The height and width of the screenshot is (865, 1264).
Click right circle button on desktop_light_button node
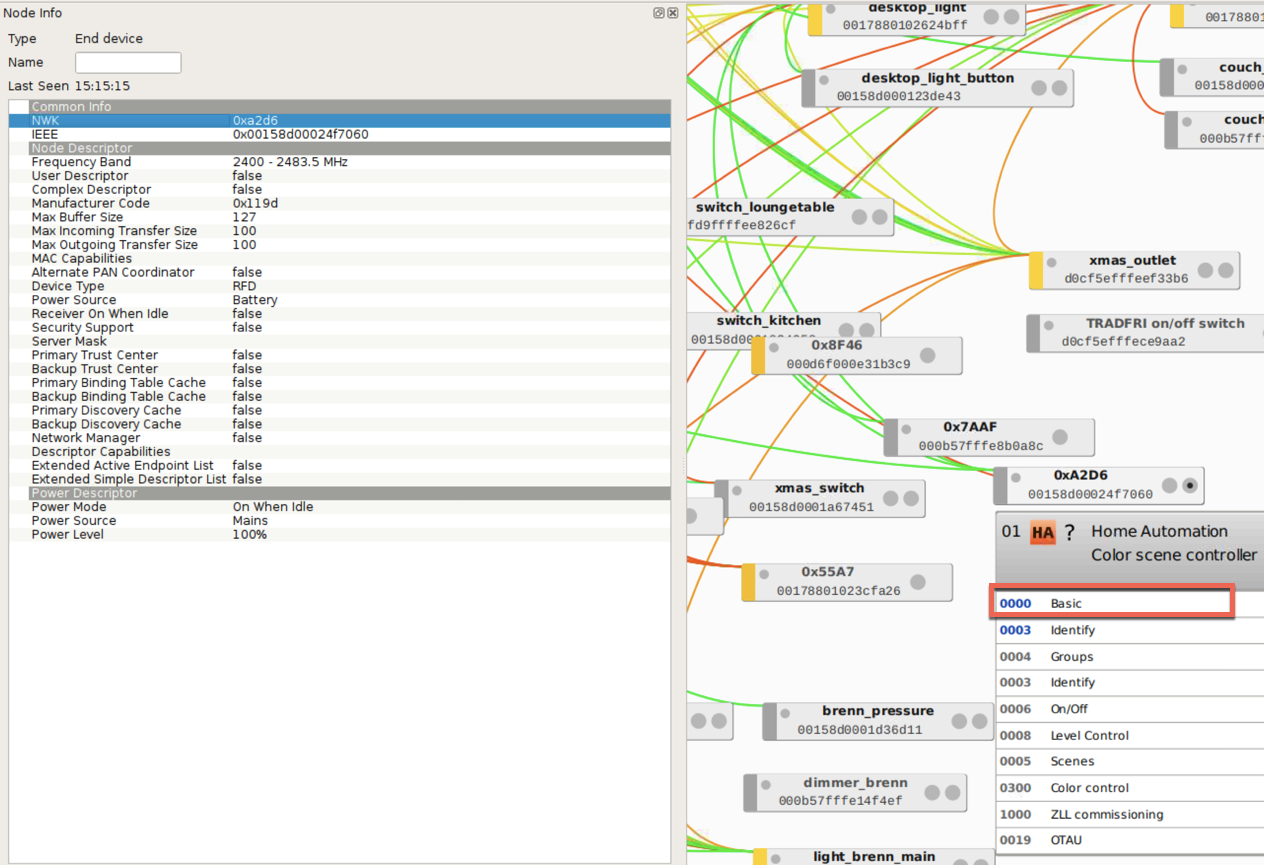[x=1059, y=87]
